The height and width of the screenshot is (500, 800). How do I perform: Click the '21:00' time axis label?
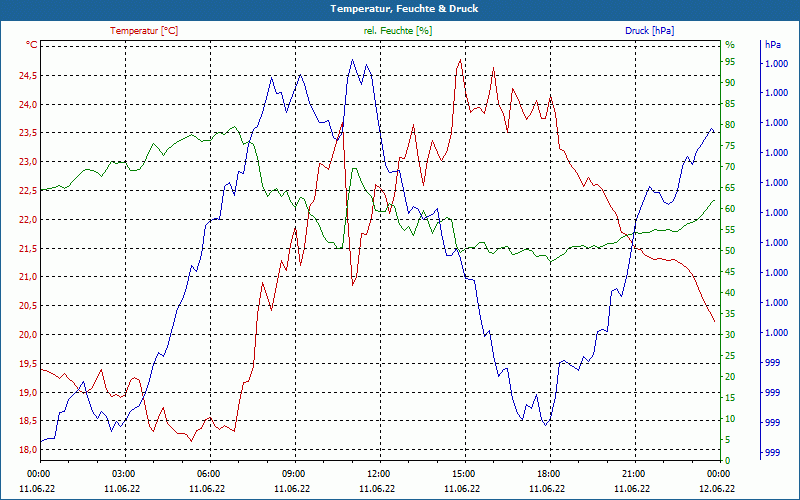[x=633, y=473]
